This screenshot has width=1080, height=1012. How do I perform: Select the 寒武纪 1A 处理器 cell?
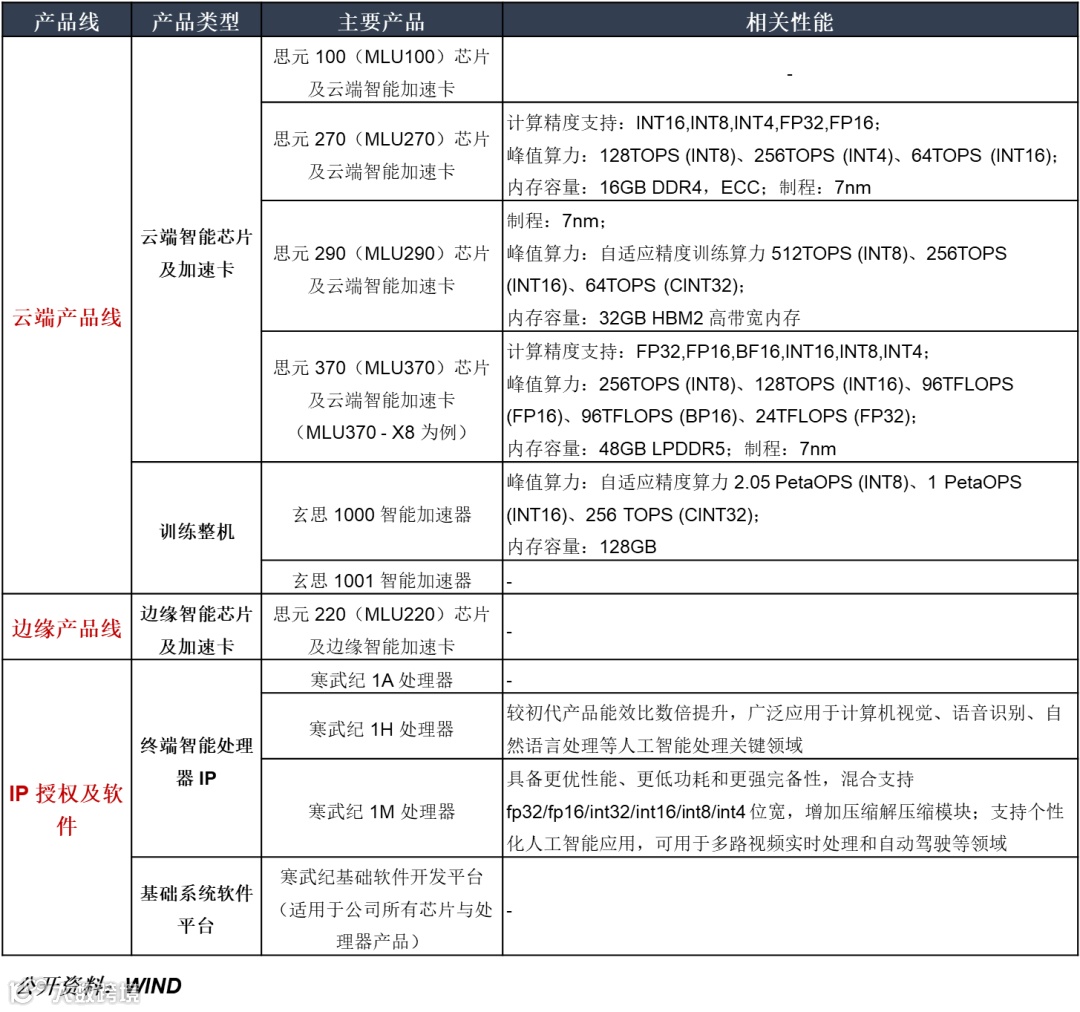click(x=382, y=677)
